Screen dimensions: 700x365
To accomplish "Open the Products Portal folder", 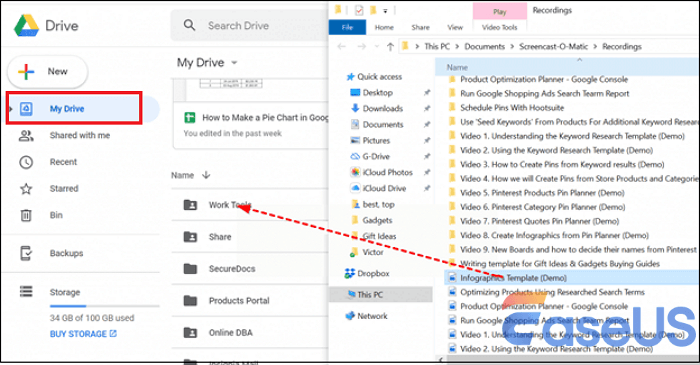I will coord(250,301).
